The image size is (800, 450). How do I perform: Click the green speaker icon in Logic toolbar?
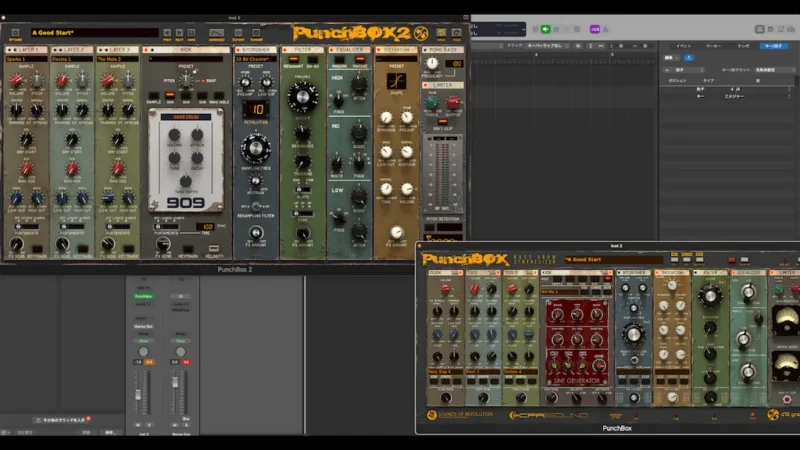point(545,29)
